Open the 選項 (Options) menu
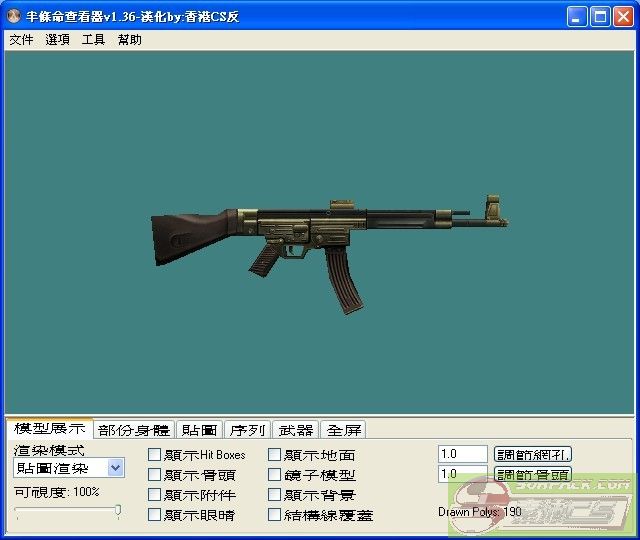This screenshot has height=540, width=640. 57,40
